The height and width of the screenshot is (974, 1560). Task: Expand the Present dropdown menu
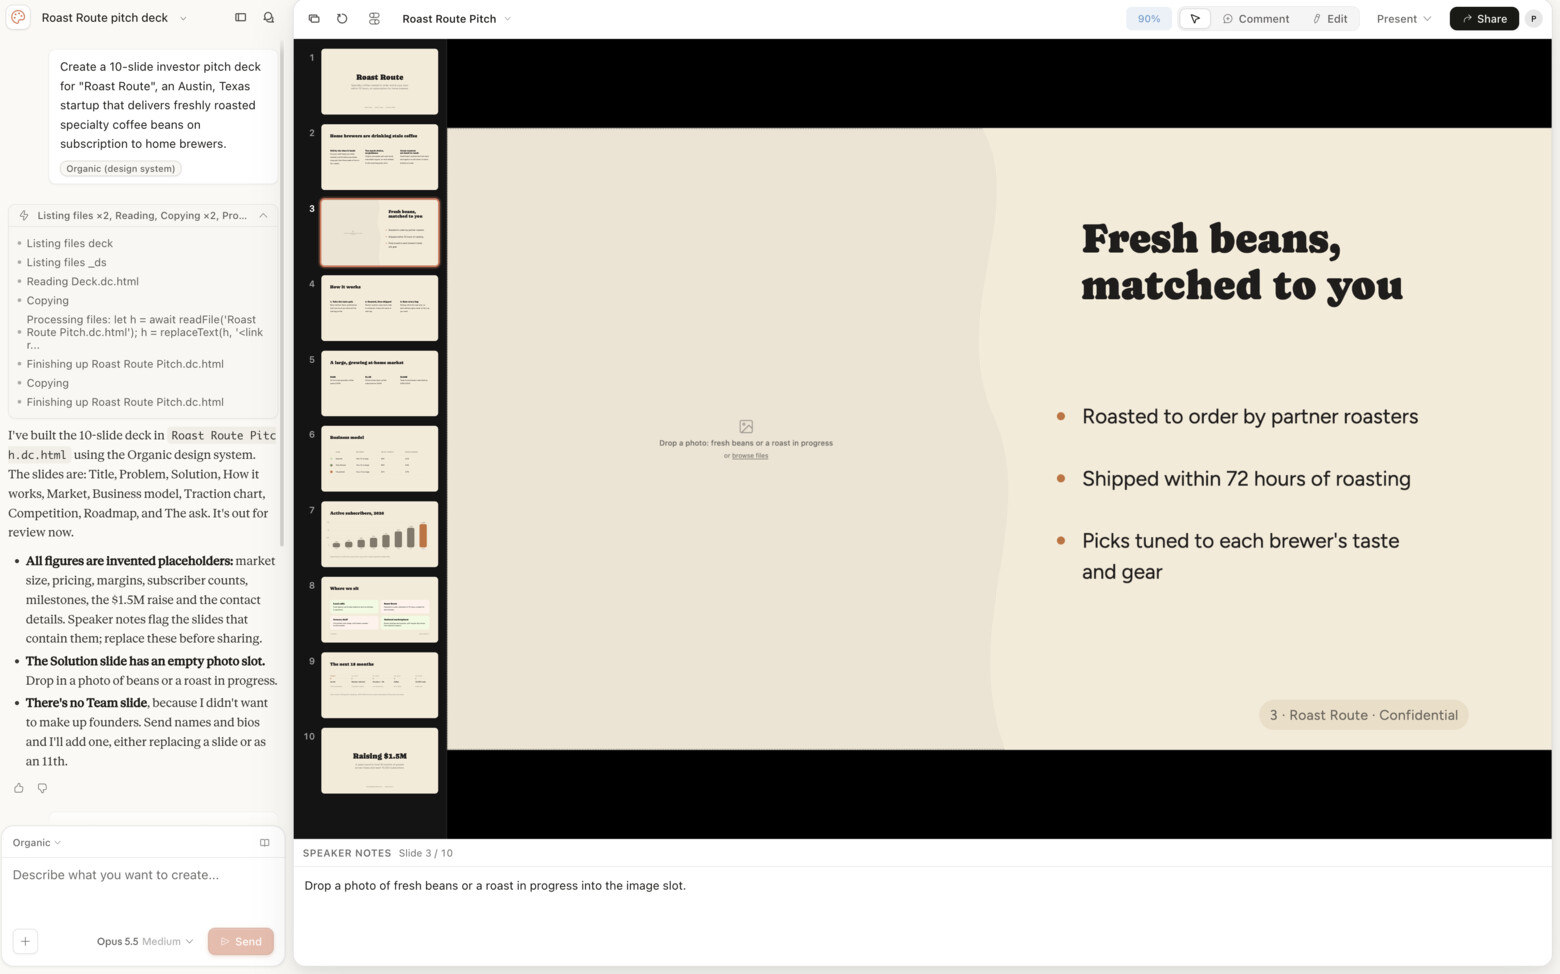1403,18
